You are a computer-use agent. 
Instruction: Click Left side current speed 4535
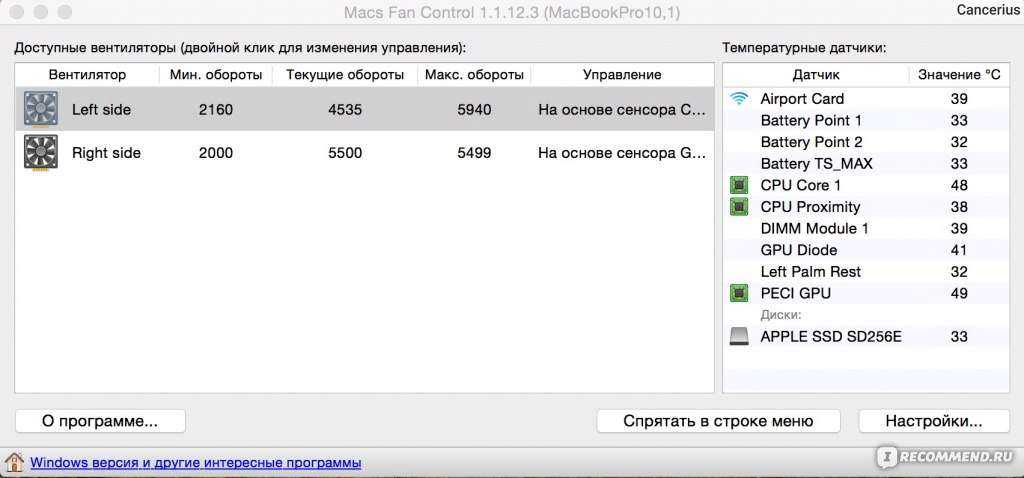(x=345, y=110)
